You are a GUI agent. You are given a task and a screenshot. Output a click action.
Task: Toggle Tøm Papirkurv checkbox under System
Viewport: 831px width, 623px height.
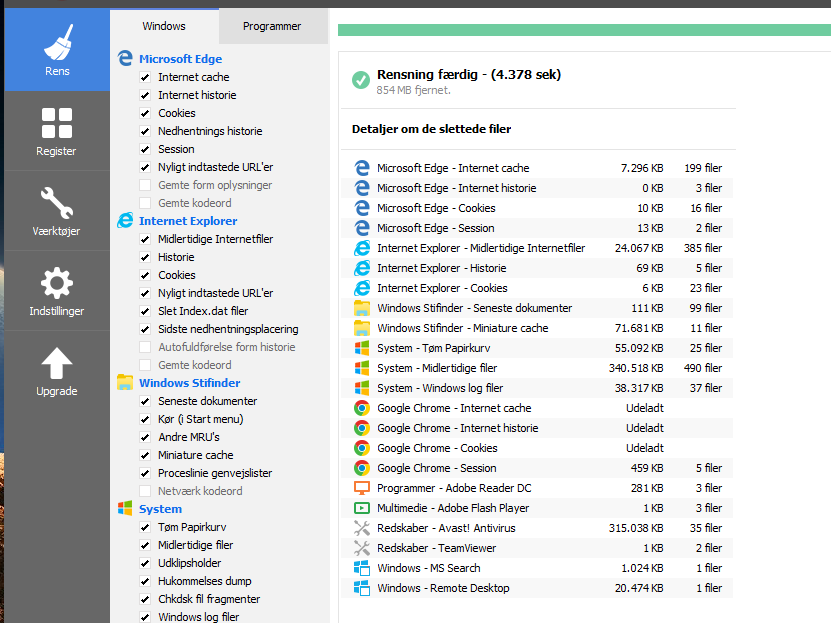pyautogui.click(x=146, y=527)
